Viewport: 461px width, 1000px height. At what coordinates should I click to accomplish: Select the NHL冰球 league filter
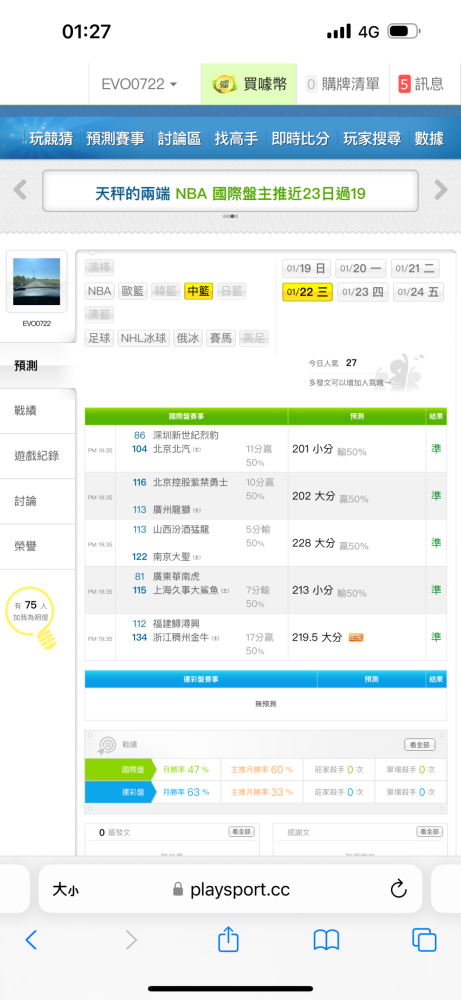[x=143, y=338]
